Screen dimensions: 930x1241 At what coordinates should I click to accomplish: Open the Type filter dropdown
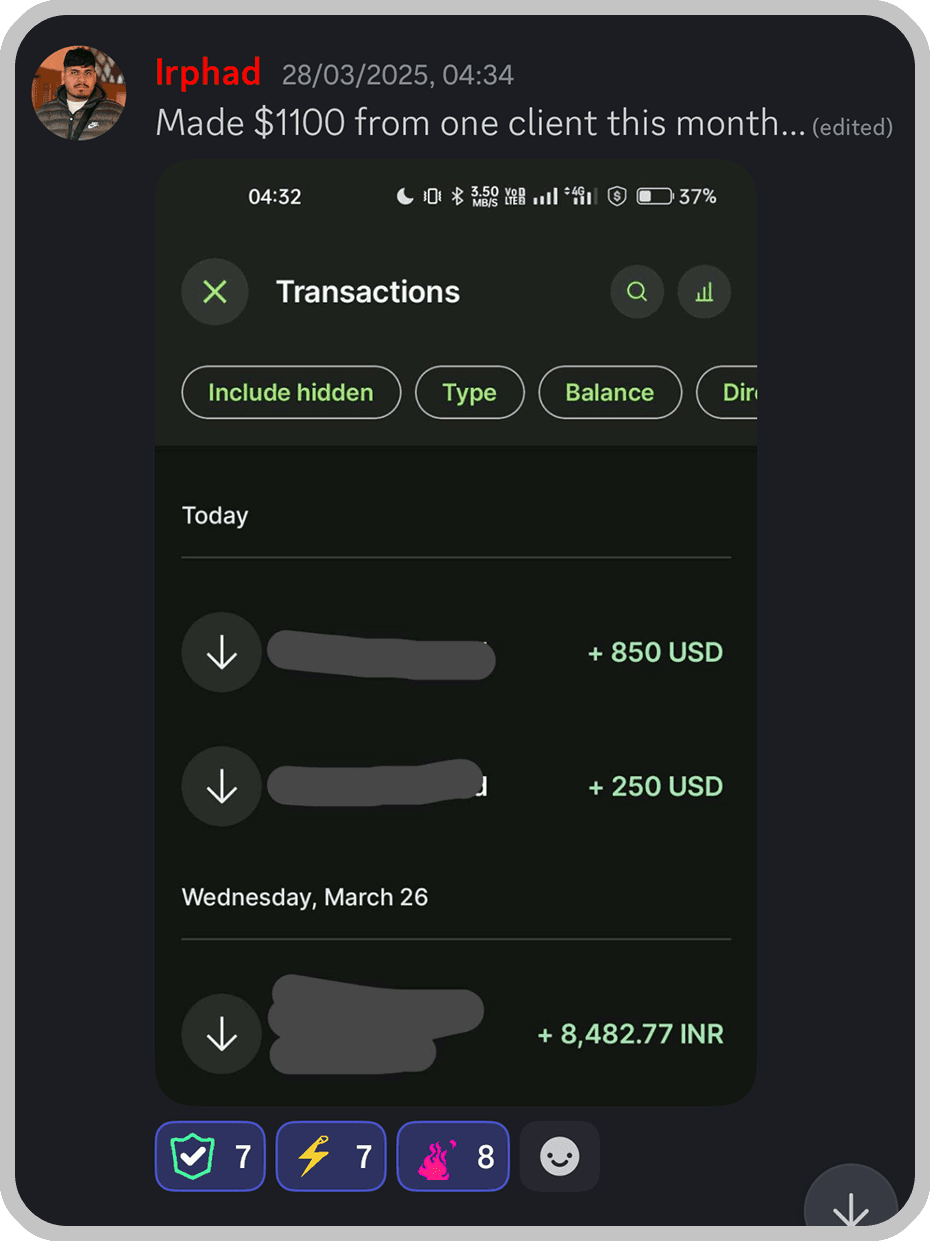(470, 392)
